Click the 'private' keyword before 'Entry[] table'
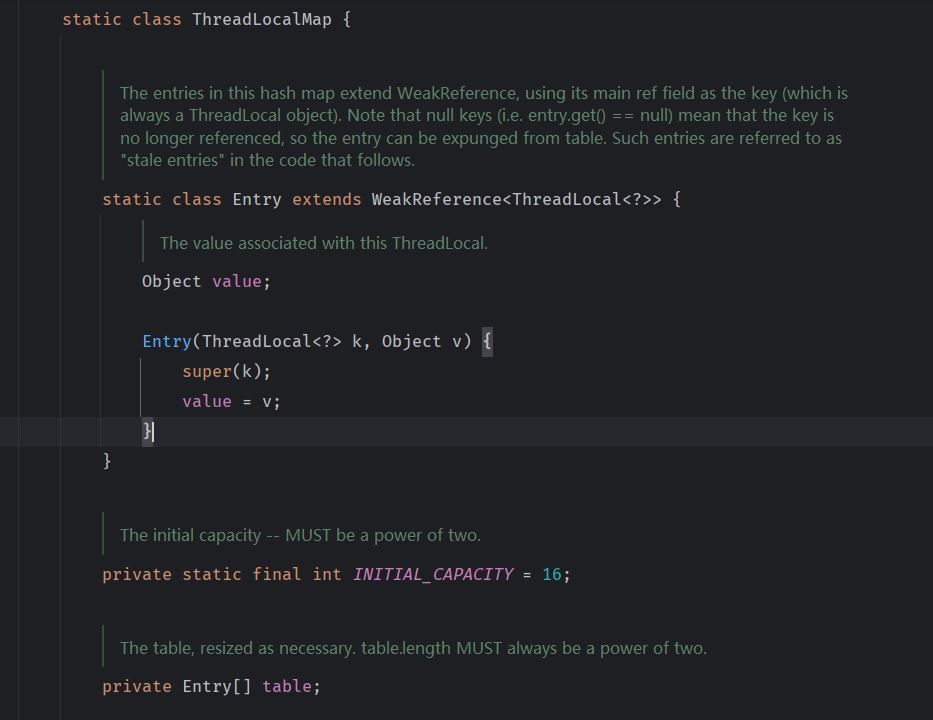Image resolution: width=933 pixels, height=720 pixels. click(137, 686)
